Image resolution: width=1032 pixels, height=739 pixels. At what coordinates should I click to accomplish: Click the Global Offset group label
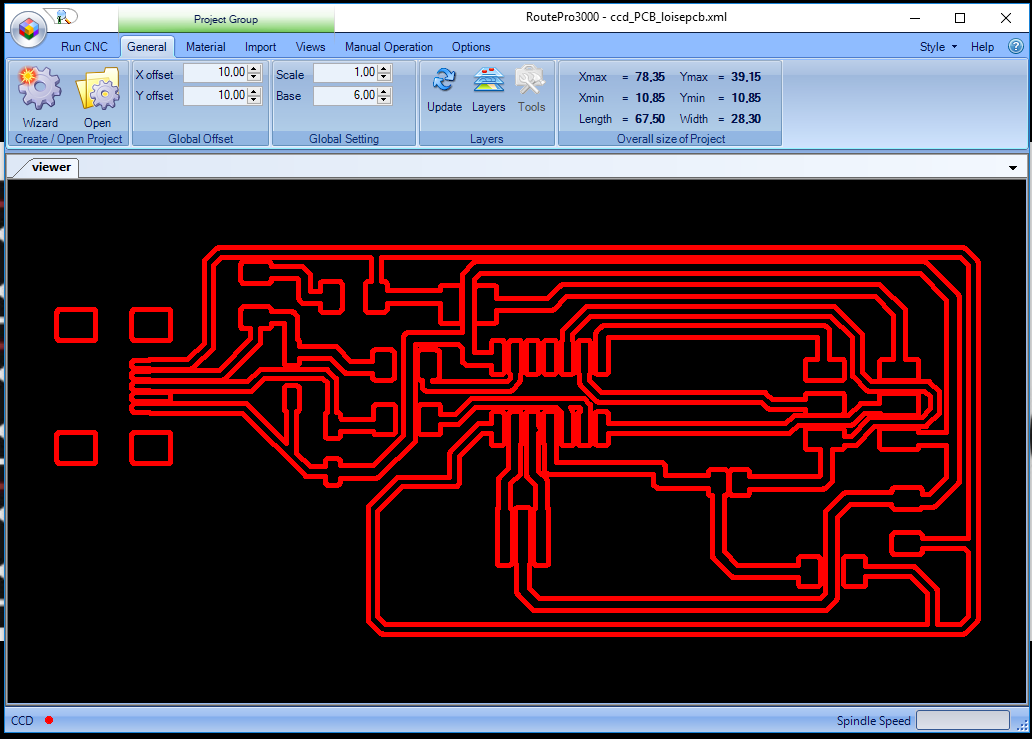tap(201, 139)
